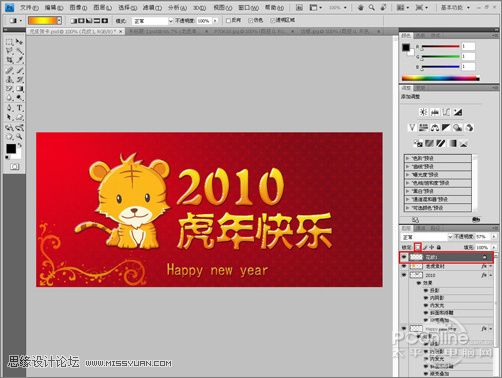Screen dimensions: 502x378
Task: Add a Levels adjustment
Action: click(435, 112)
